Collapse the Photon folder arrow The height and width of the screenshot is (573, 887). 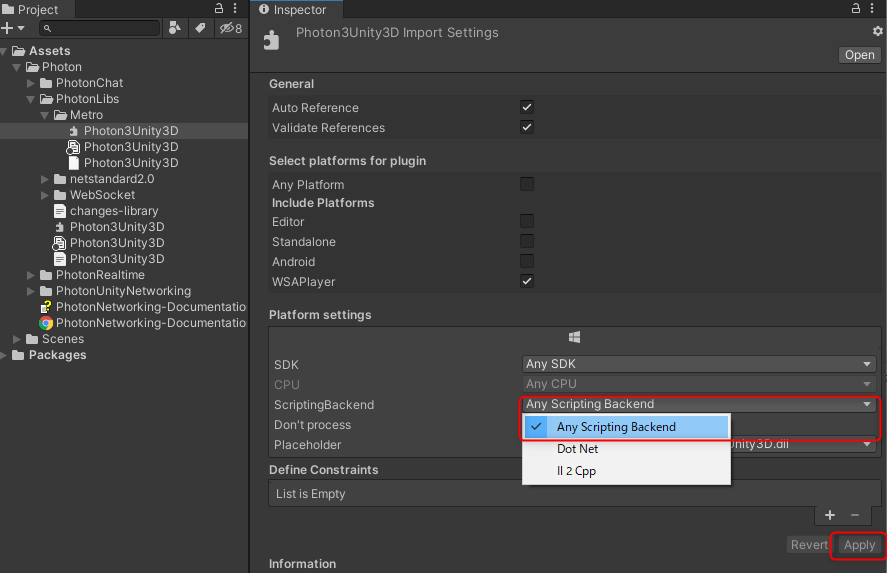[17, 67]
